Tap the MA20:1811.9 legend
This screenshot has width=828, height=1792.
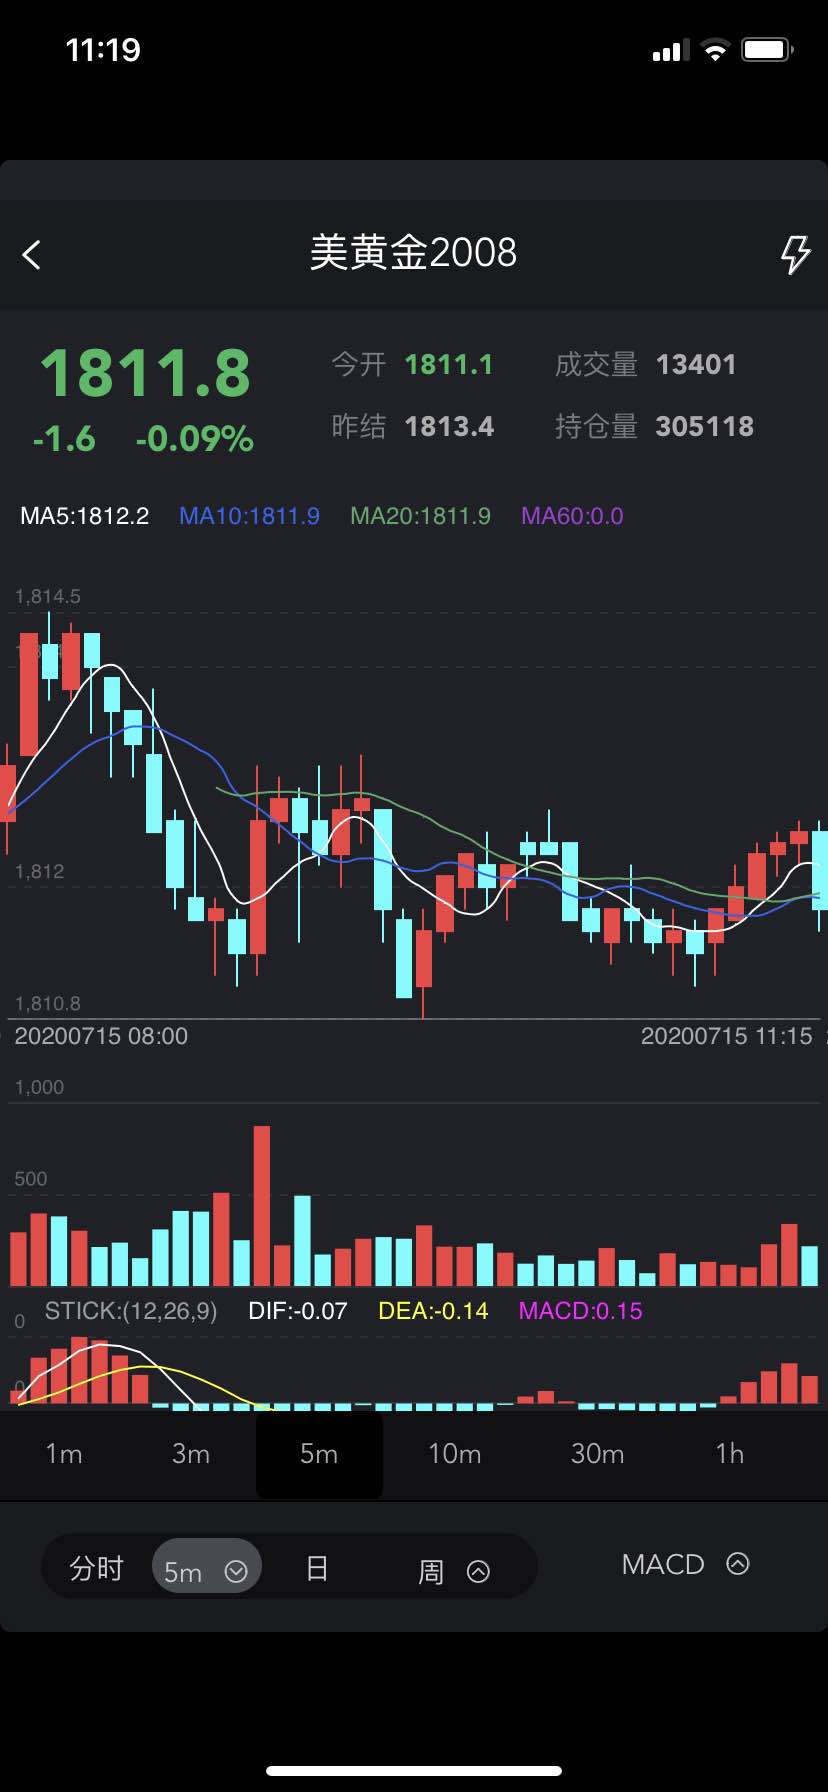pos(420,516)
